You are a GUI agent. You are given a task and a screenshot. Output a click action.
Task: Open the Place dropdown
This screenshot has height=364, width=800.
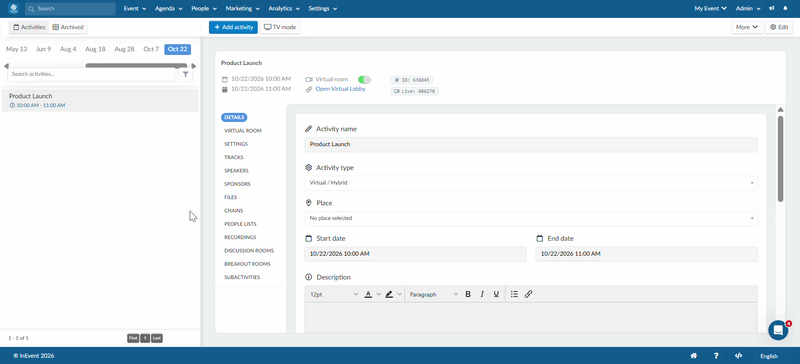[531, 219]
